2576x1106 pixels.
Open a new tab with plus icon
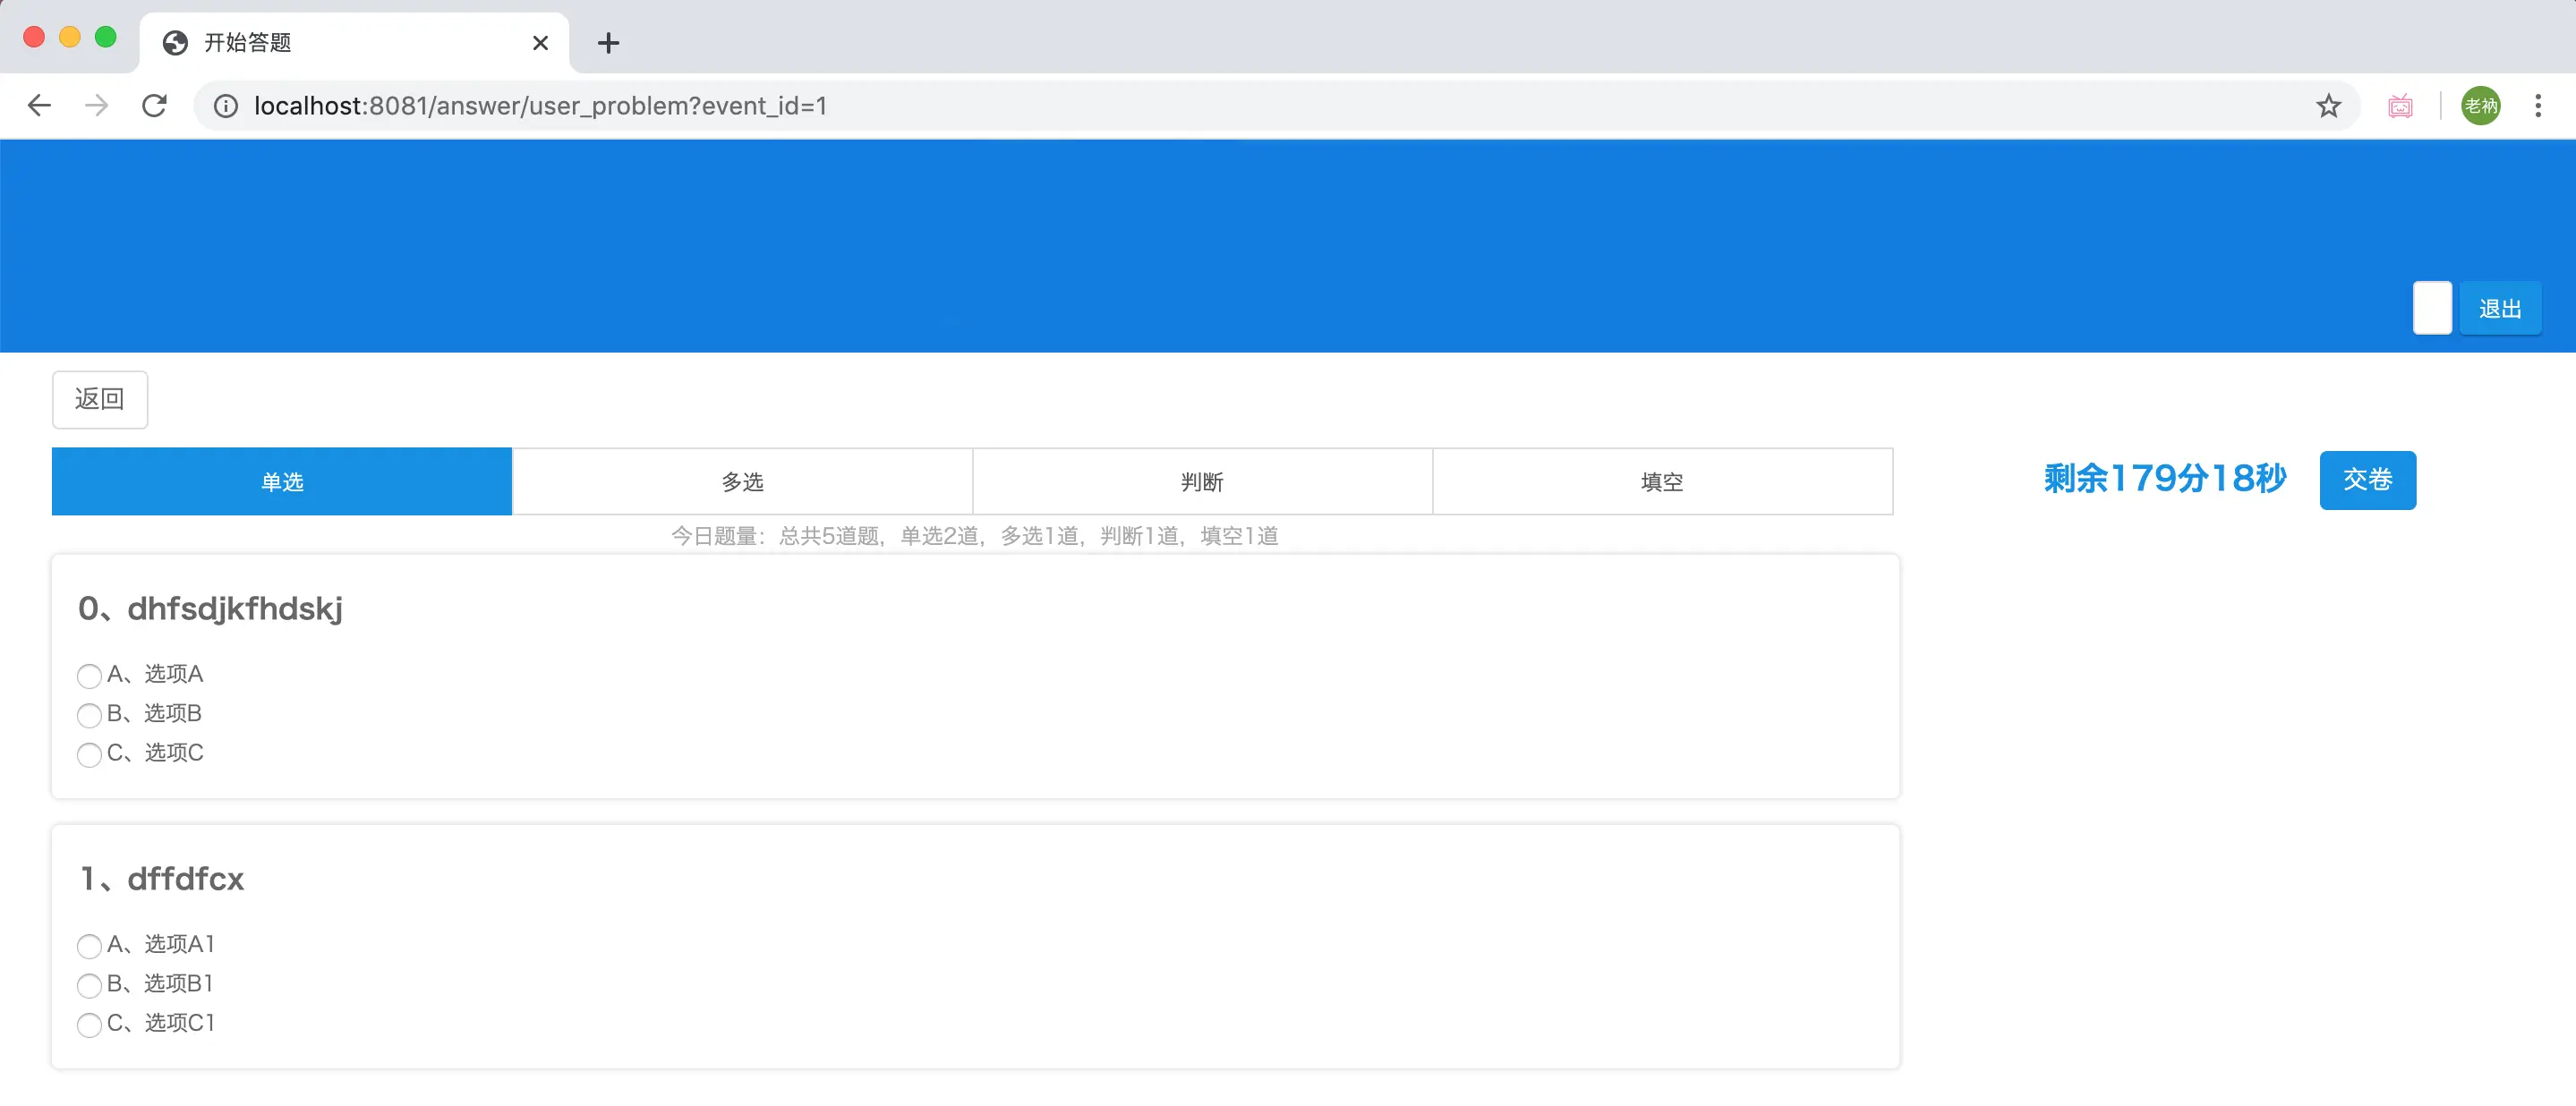[608, 43]
